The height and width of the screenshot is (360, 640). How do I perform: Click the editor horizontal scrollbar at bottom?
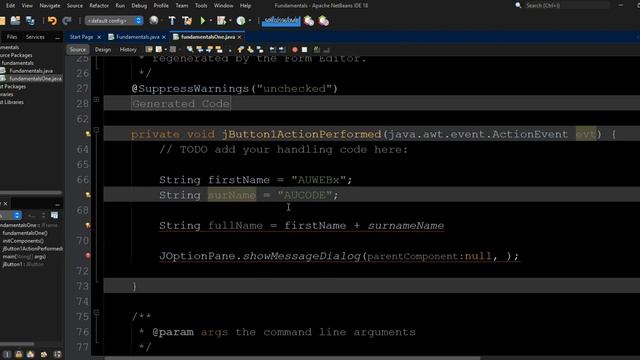point(292,358)
